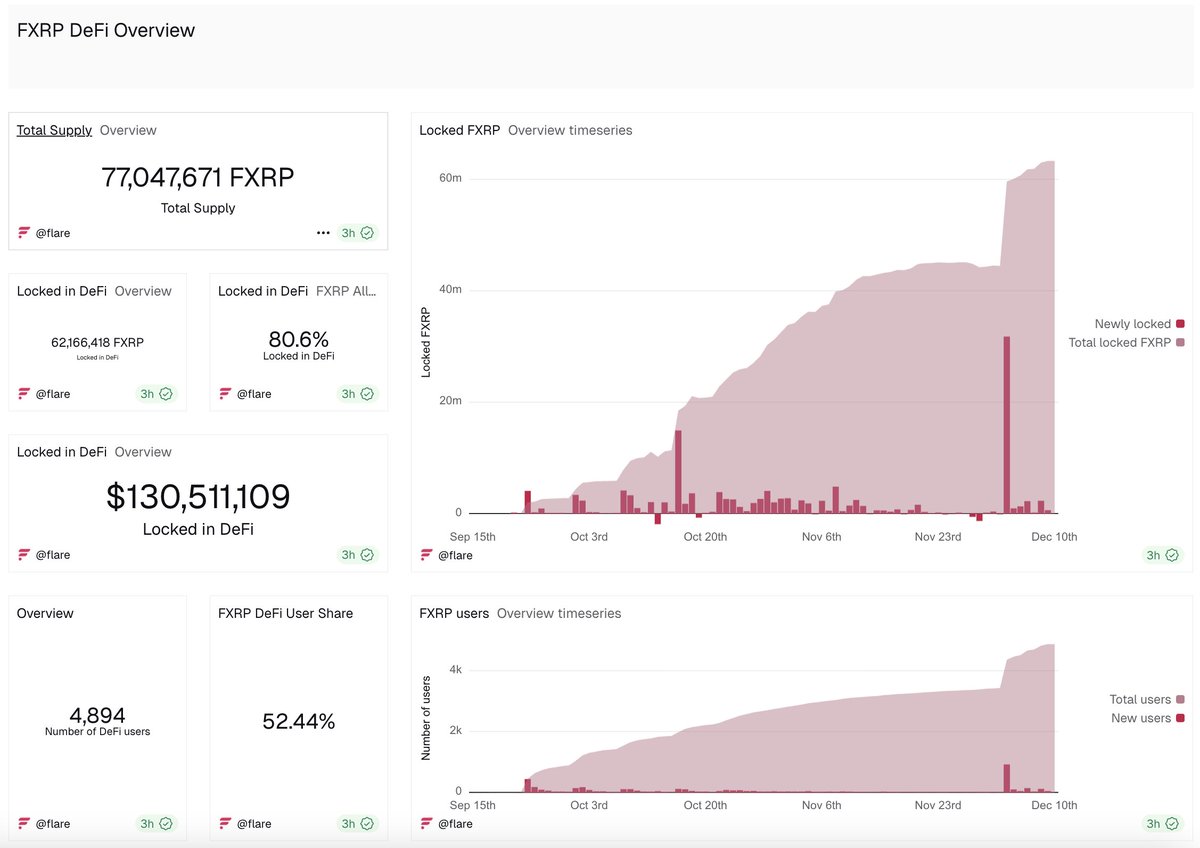The width and height of the screenshot is (1200, 848).
Task: Click Nov 6th axis label on FXRP users chart
Action: coord(822,806)
